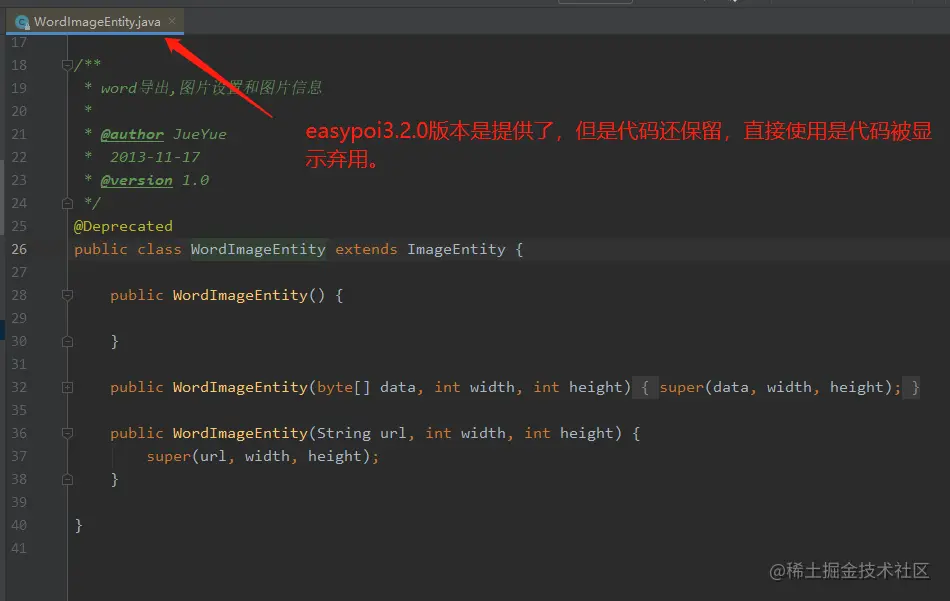Click the extends keyword
The width and height of the screenshot is (950, 601).
(366, 249)
